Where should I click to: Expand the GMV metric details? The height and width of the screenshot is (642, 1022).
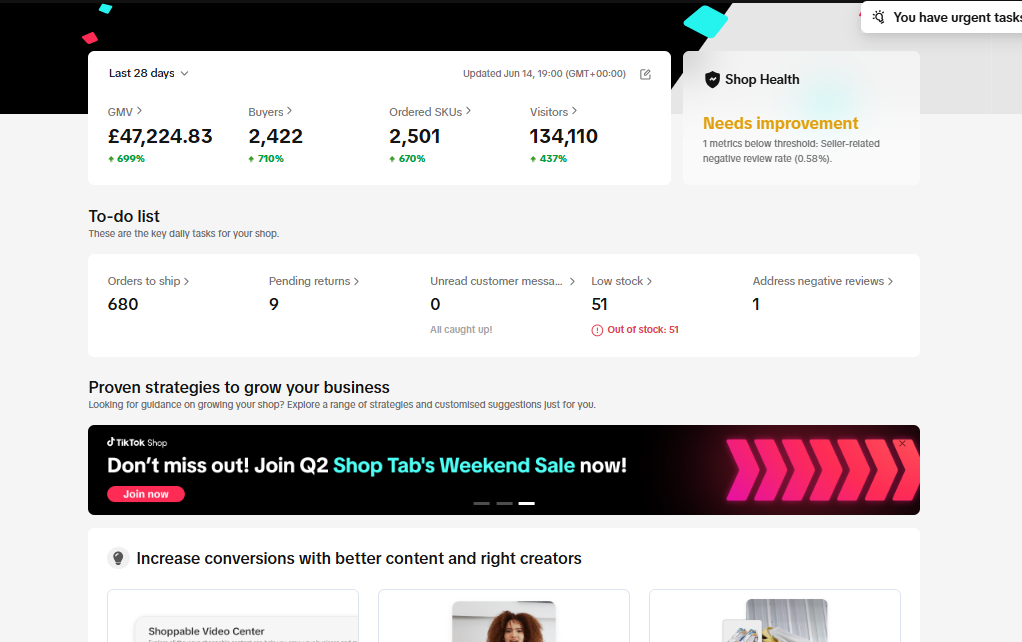(125, 112)
